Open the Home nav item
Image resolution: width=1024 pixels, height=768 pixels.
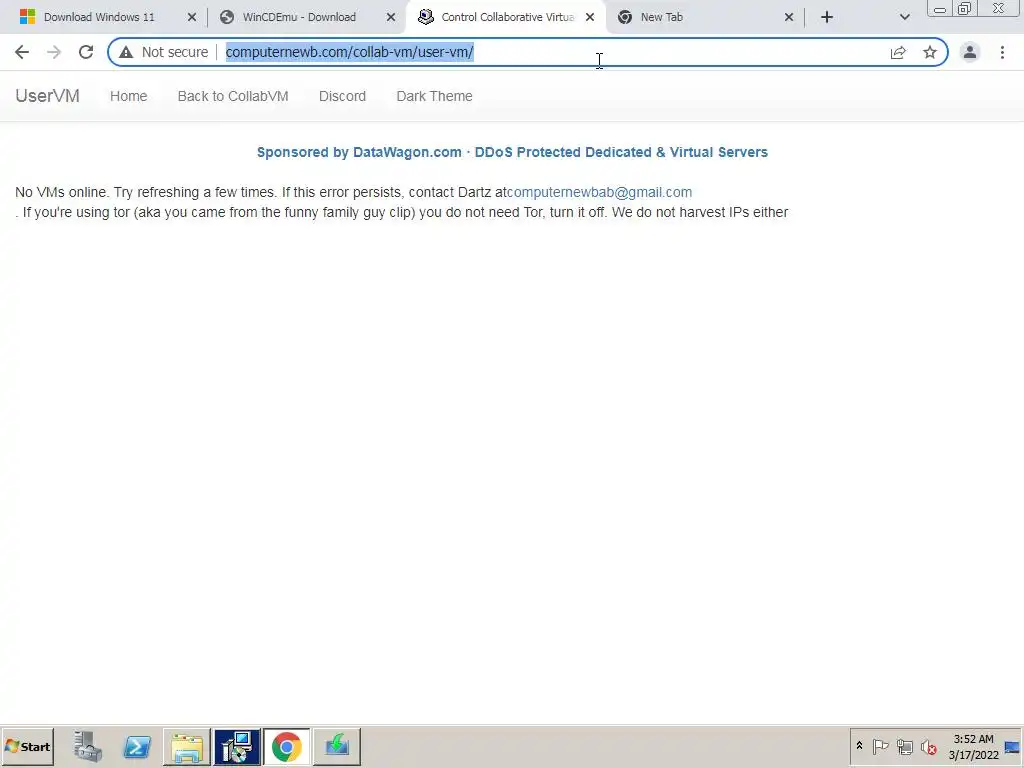click(129, 96)
